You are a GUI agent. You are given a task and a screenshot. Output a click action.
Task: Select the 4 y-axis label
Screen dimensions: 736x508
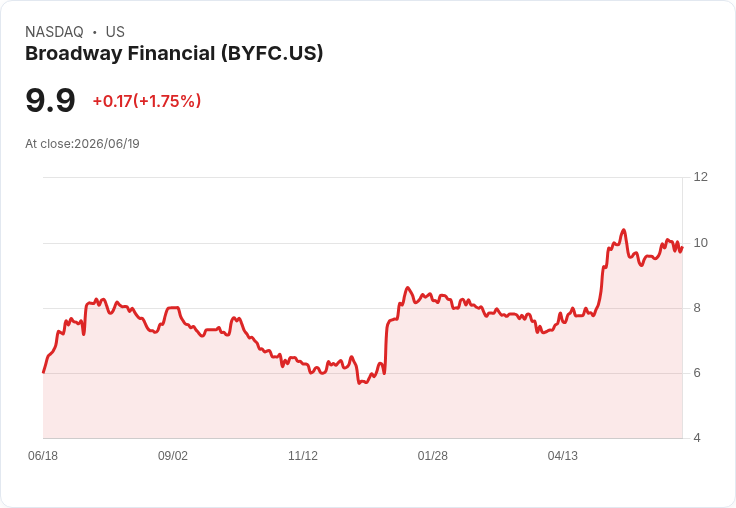[697, 438]
